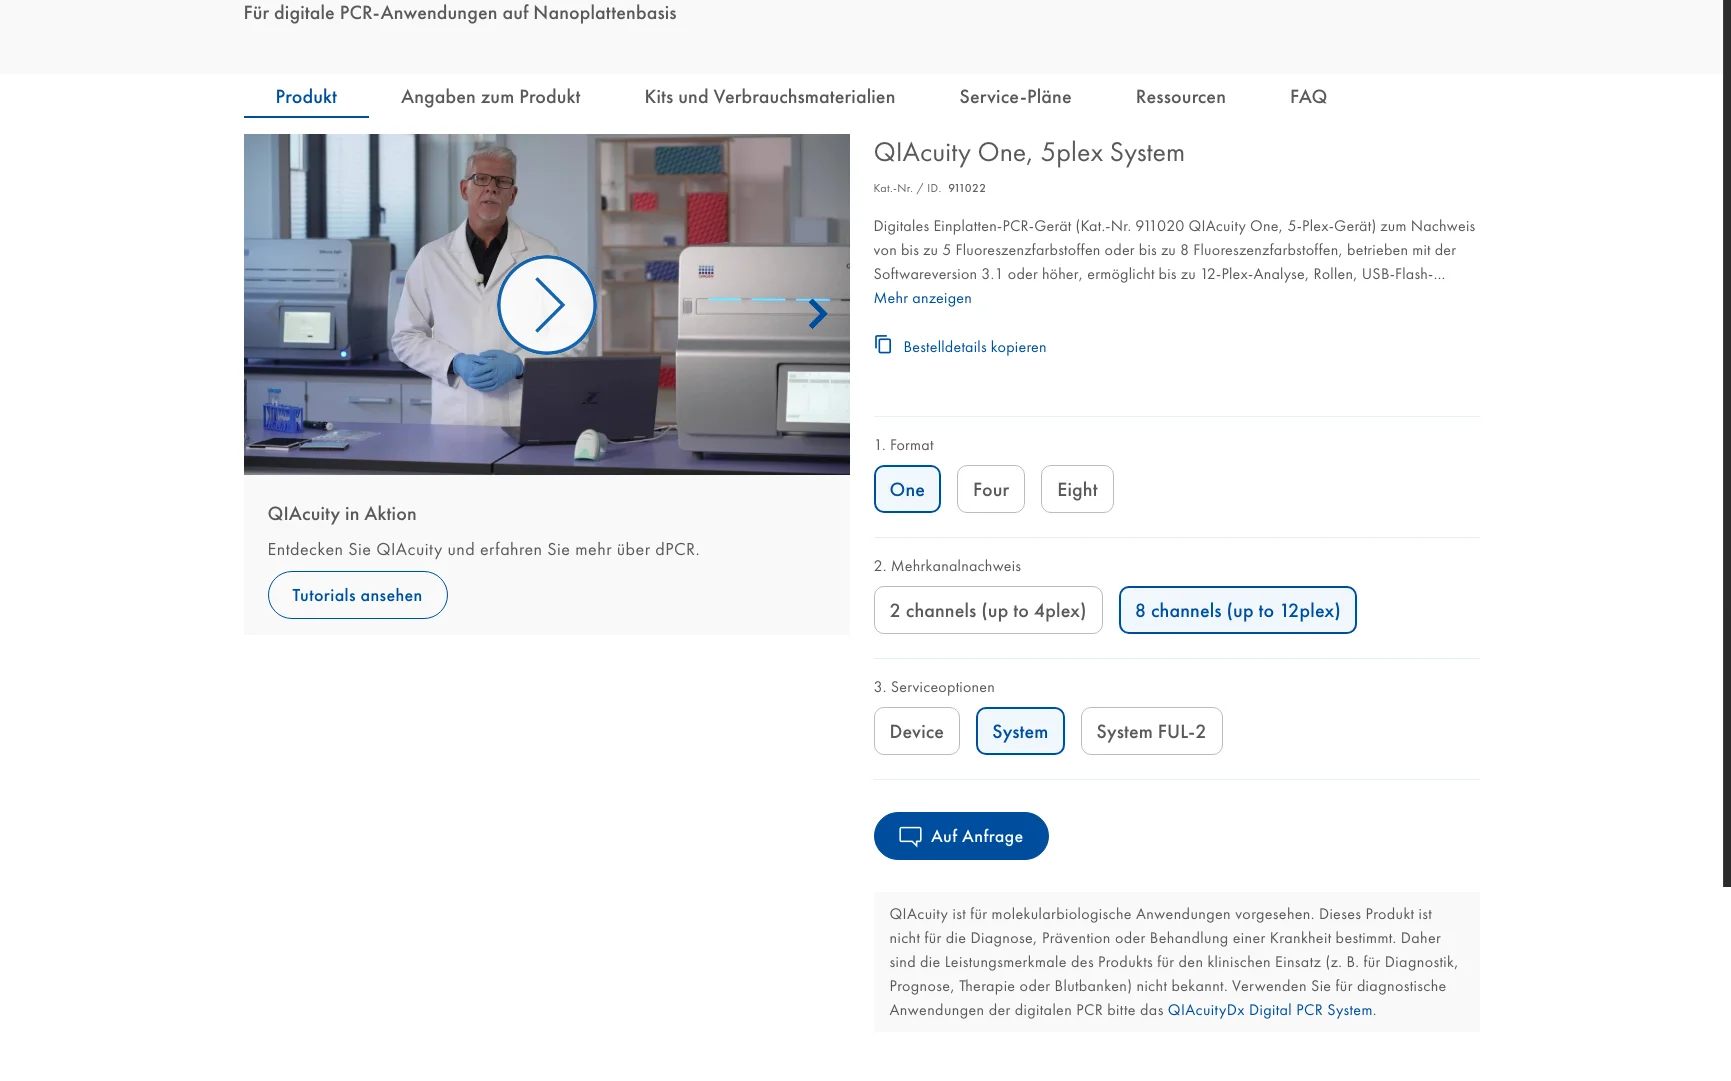
Task: Click the '2. Mehrkanalnachweis' label
Action: coord(947,566)
